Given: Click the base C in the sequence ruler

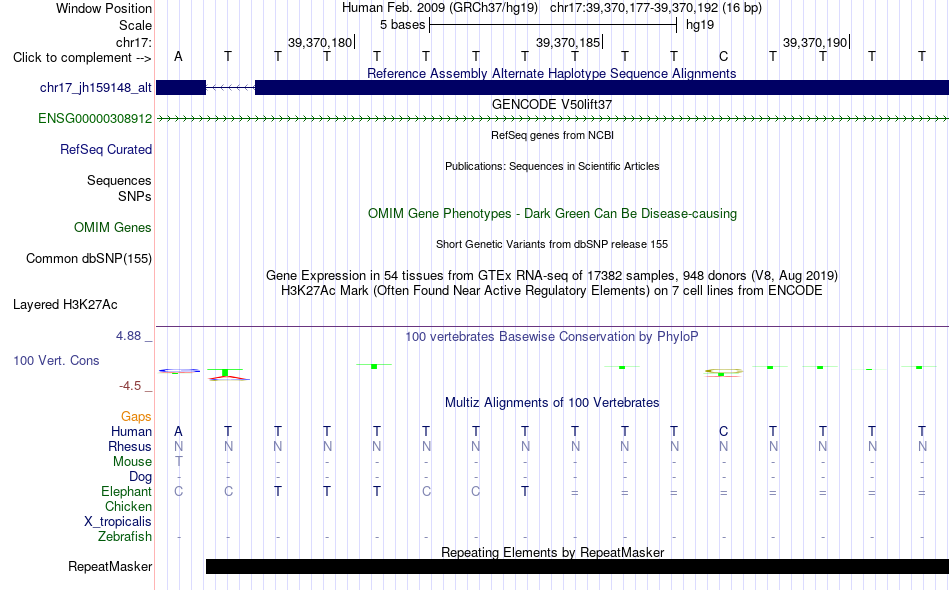Looking at the screenshot, I should [723, 56].
